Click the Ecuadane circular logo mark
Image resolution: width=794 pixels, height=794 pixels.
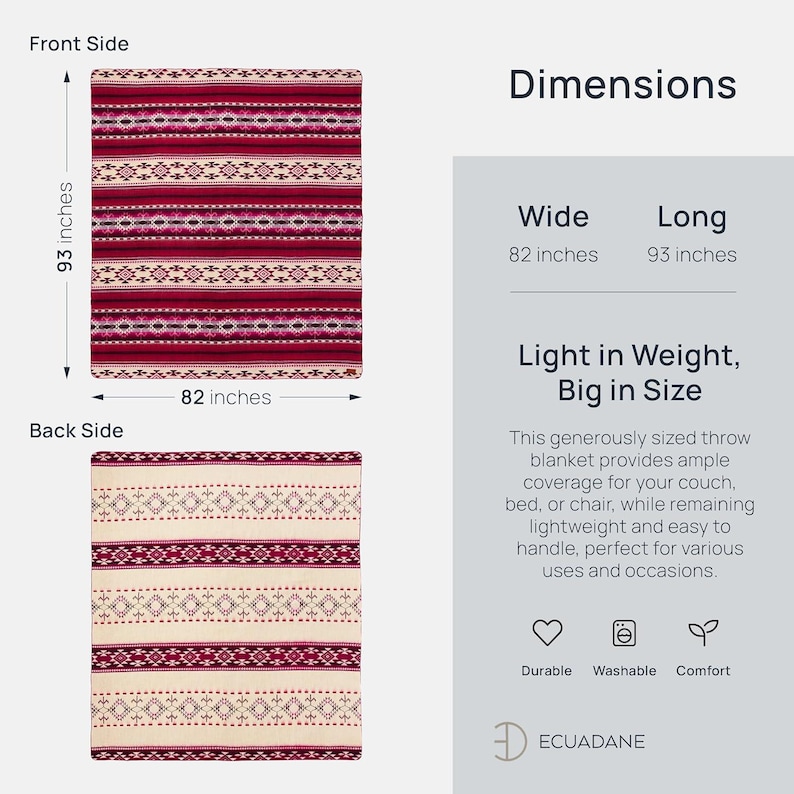coord(510,741)
